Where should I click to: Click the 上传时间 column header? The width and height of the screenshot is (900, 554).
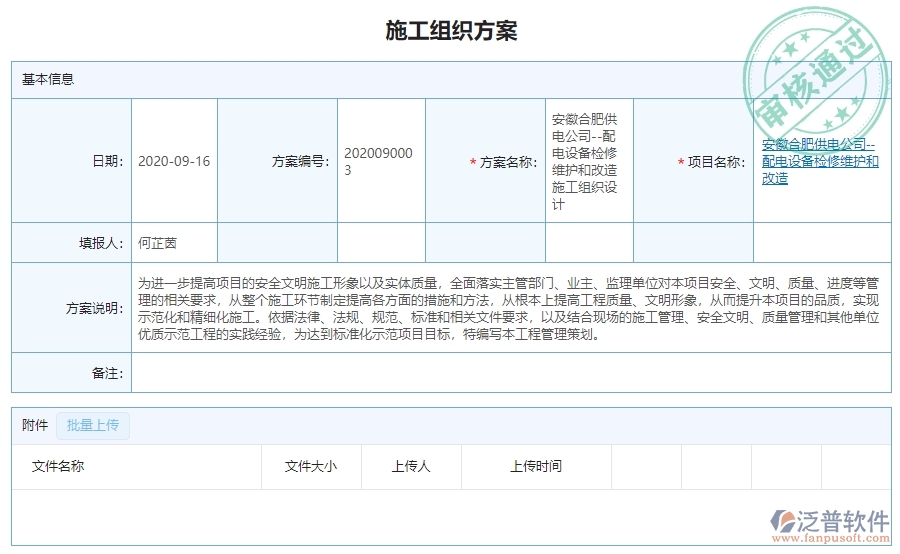[x=536, y=466]
